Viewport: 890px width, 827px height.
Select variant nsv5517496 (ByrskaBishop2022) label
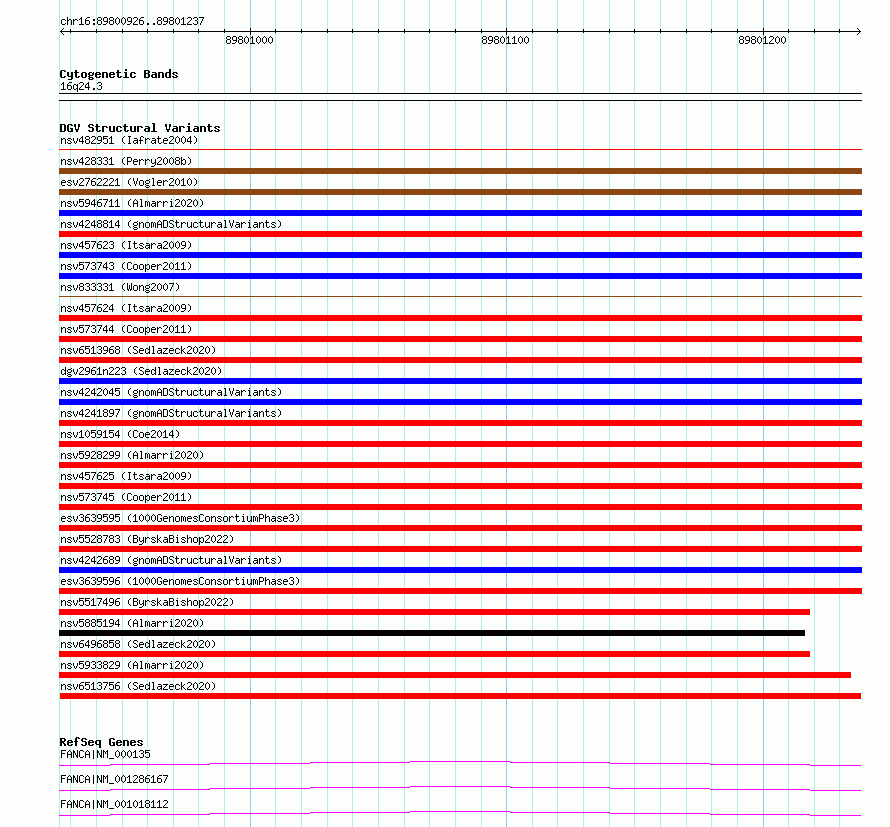[x=147, y=602]
